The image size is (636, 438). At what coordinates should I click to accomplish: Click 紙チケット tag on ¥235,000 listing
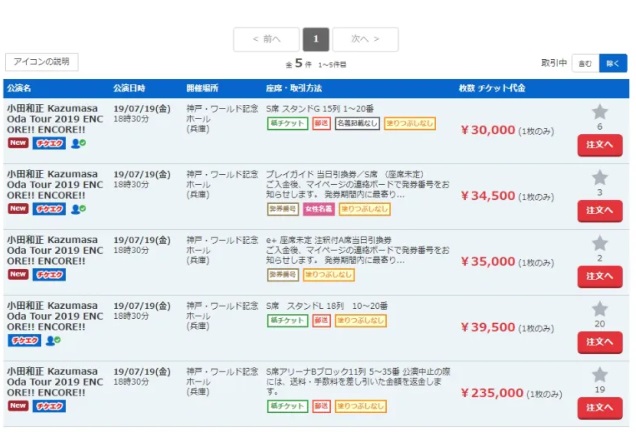click(288, 406)
